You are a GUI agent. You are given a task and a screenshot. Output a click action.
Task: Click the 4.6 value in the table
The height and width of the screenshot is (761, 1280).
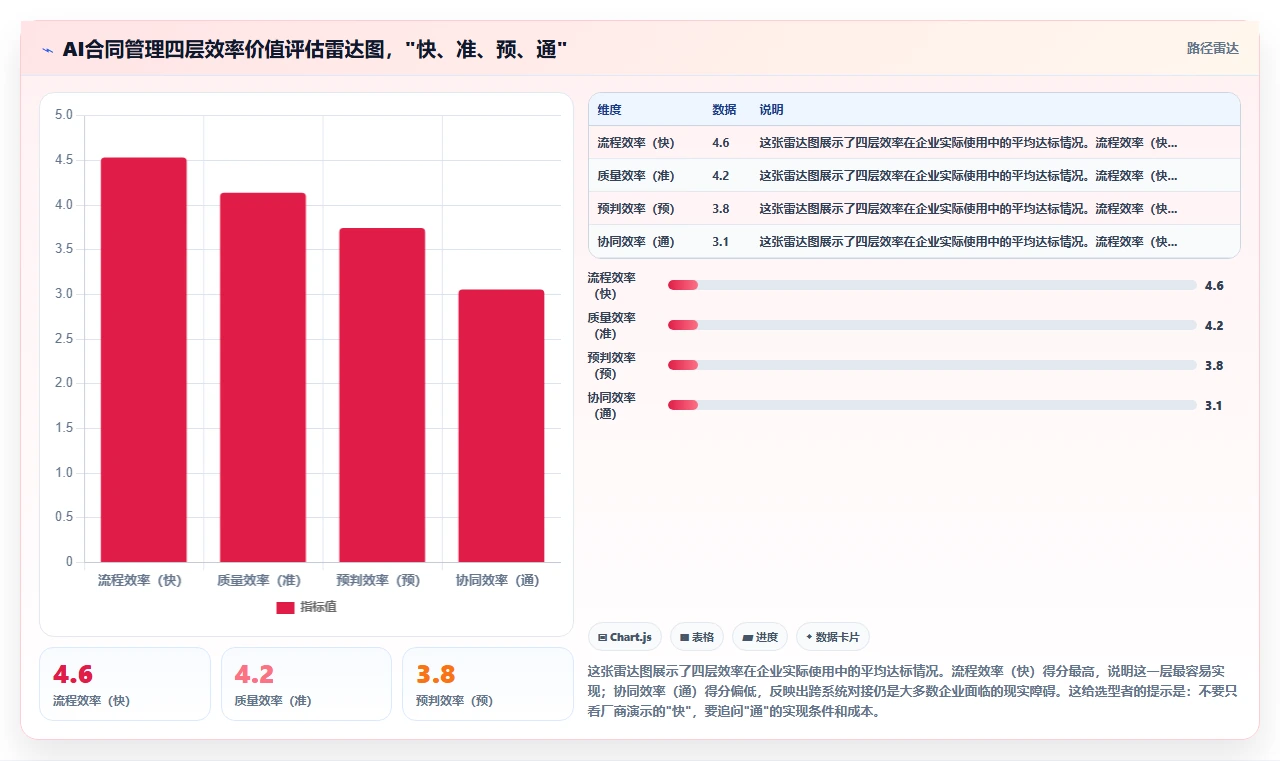pos(721,143)
